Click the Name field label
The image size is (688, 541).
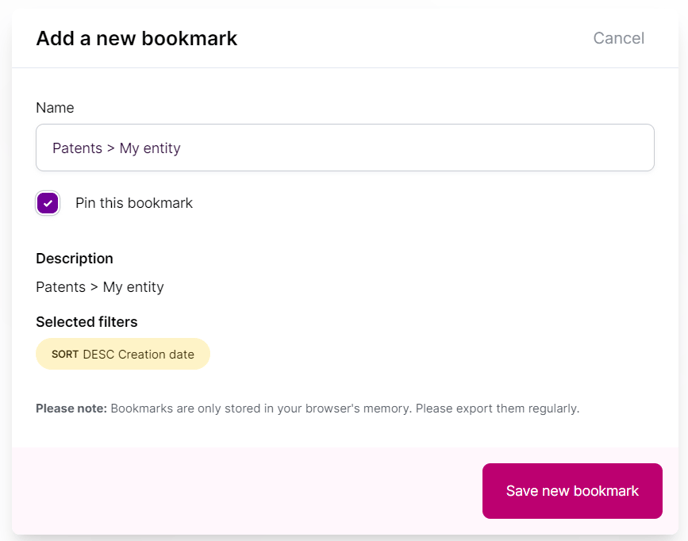(x=55, y=107)
